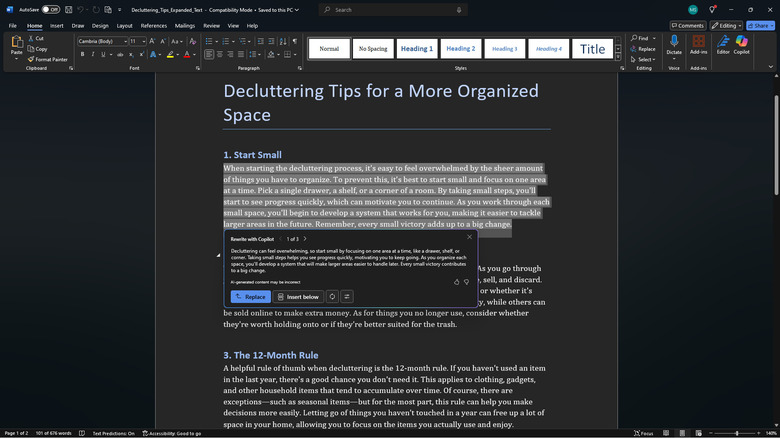Expand the Editing mode dropdown
Image resolution: width=780 pixels, height=438 pixels.
click(x=726, y=25)
